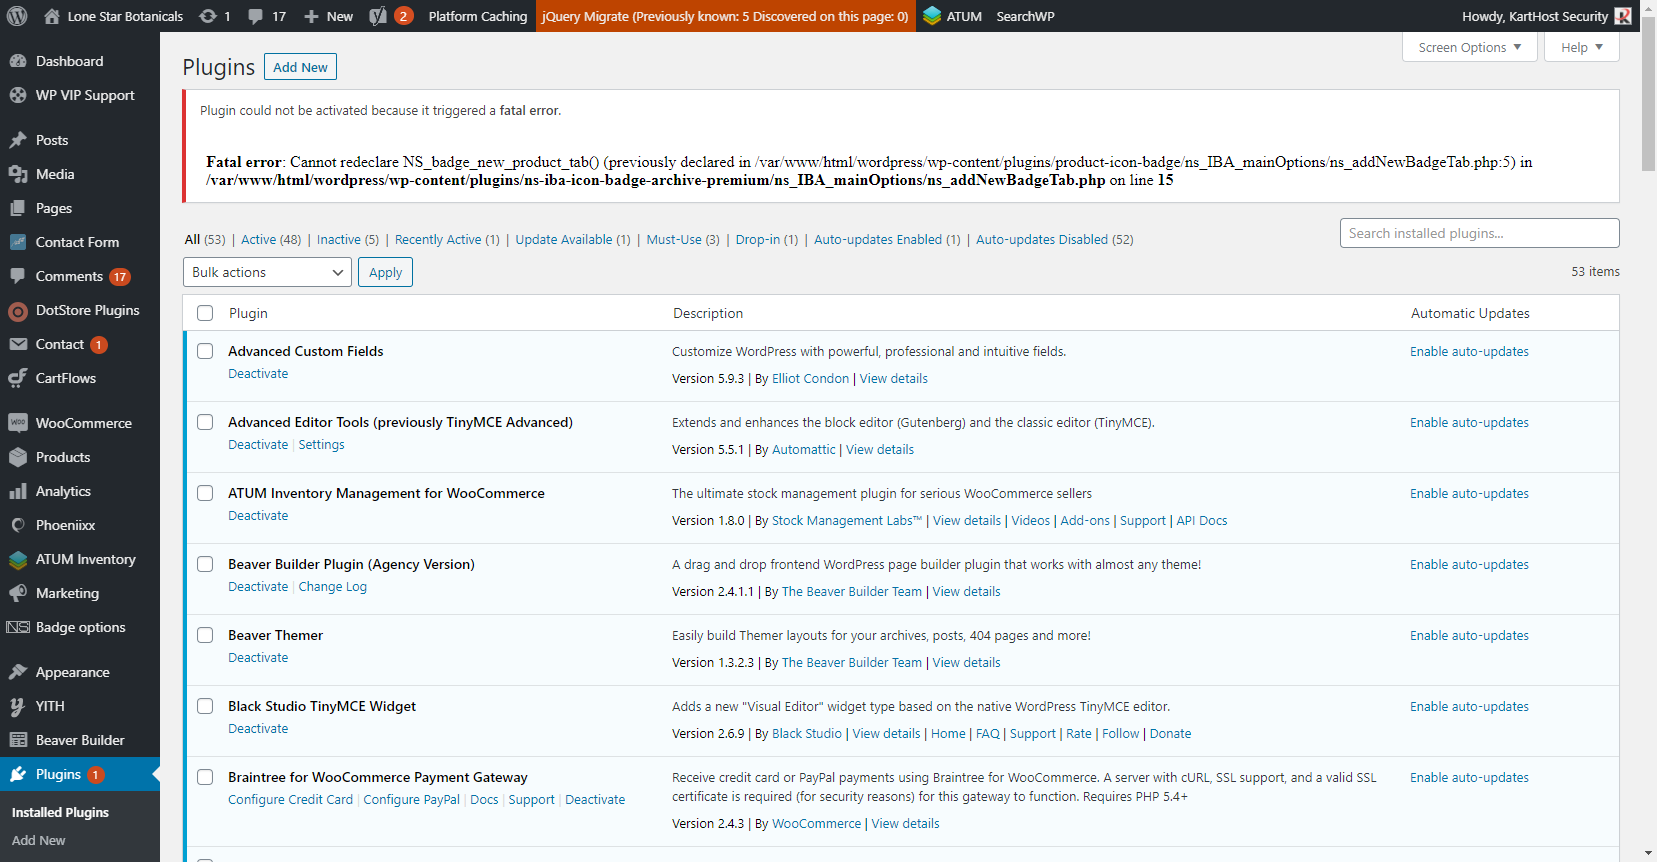Open the Lone Star Botanicals site menu
This screenshot has width=1657, height=862.
(x=114, y=16)
